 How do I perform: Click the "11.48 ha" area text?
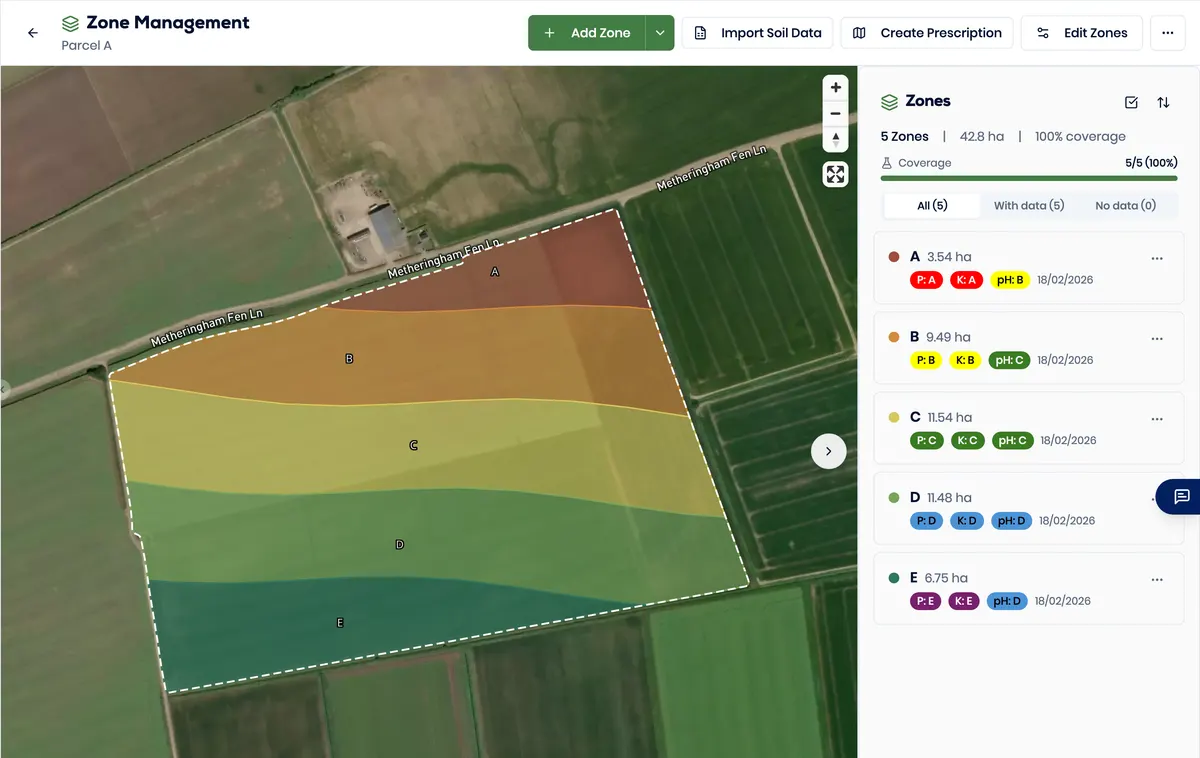pyautogui.click(x=949, y=497)
